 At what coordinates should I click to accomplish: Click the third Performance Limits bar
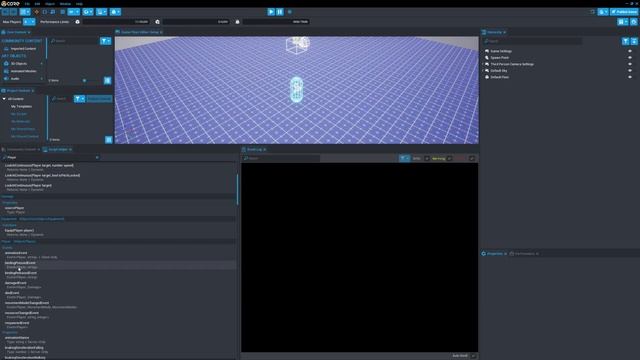tap(276, 22)
